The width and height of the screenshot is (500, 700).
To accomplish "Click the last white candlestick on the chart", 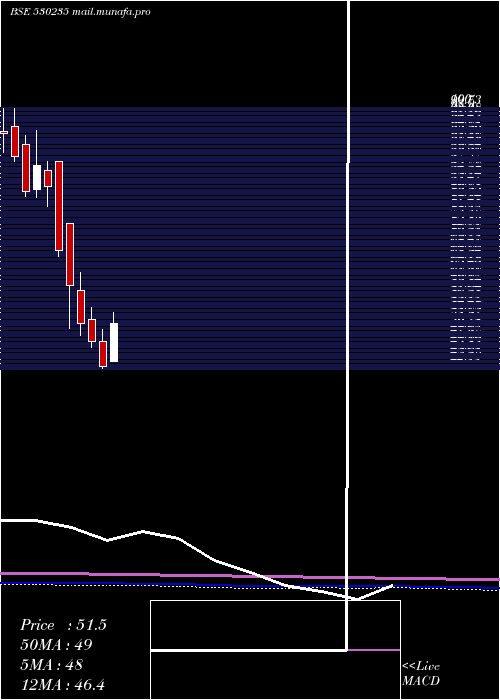I will (x=114, y=342).
